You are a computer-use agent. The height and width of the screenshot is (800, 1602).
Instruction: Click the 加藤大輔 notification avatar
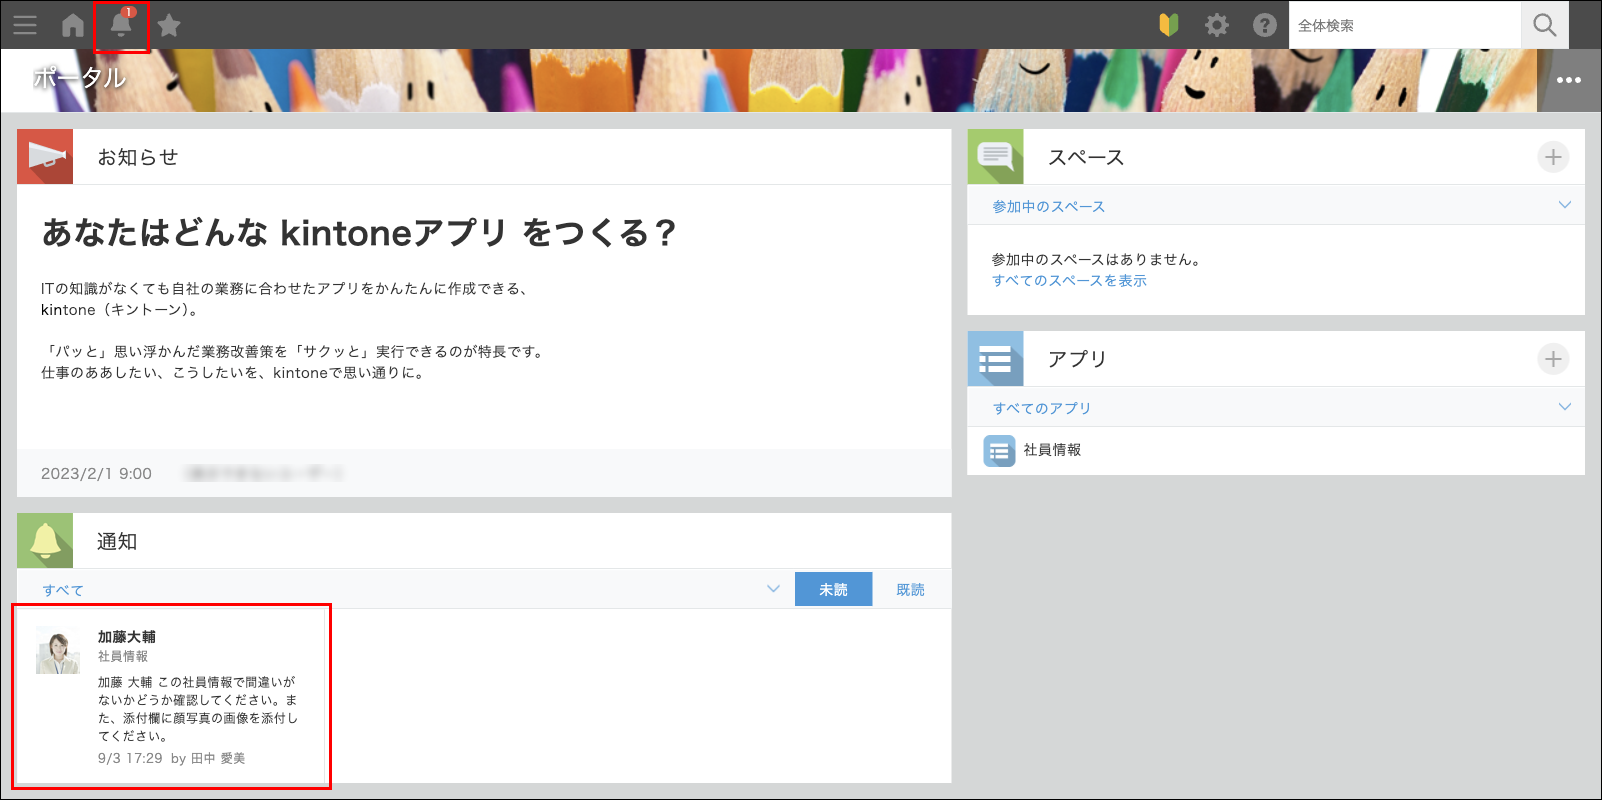58,650
